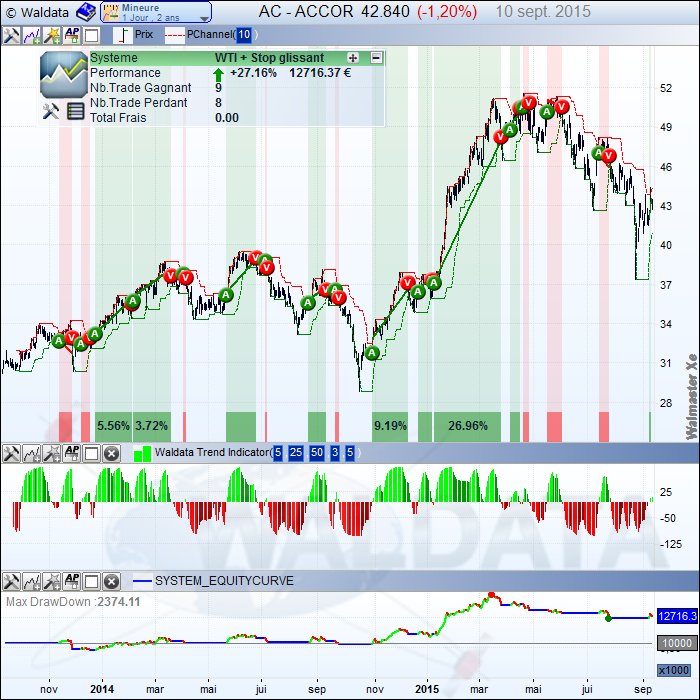Click the green dot marker on equity curve
The width and height of the screenshot is (700, 700).
click(608, 618)
